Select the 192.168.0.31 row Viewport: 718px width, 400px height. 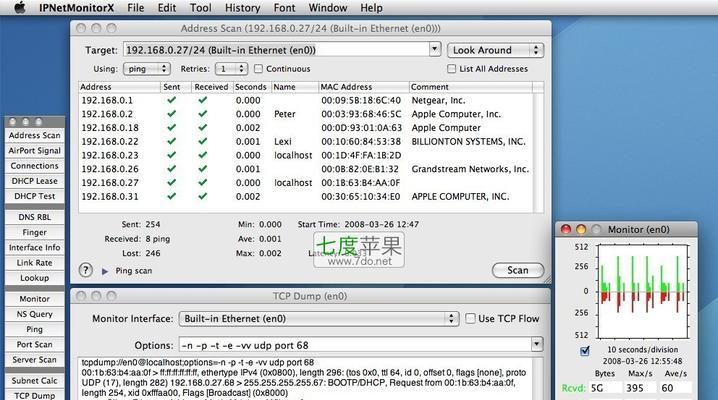[x=305, y=196]
